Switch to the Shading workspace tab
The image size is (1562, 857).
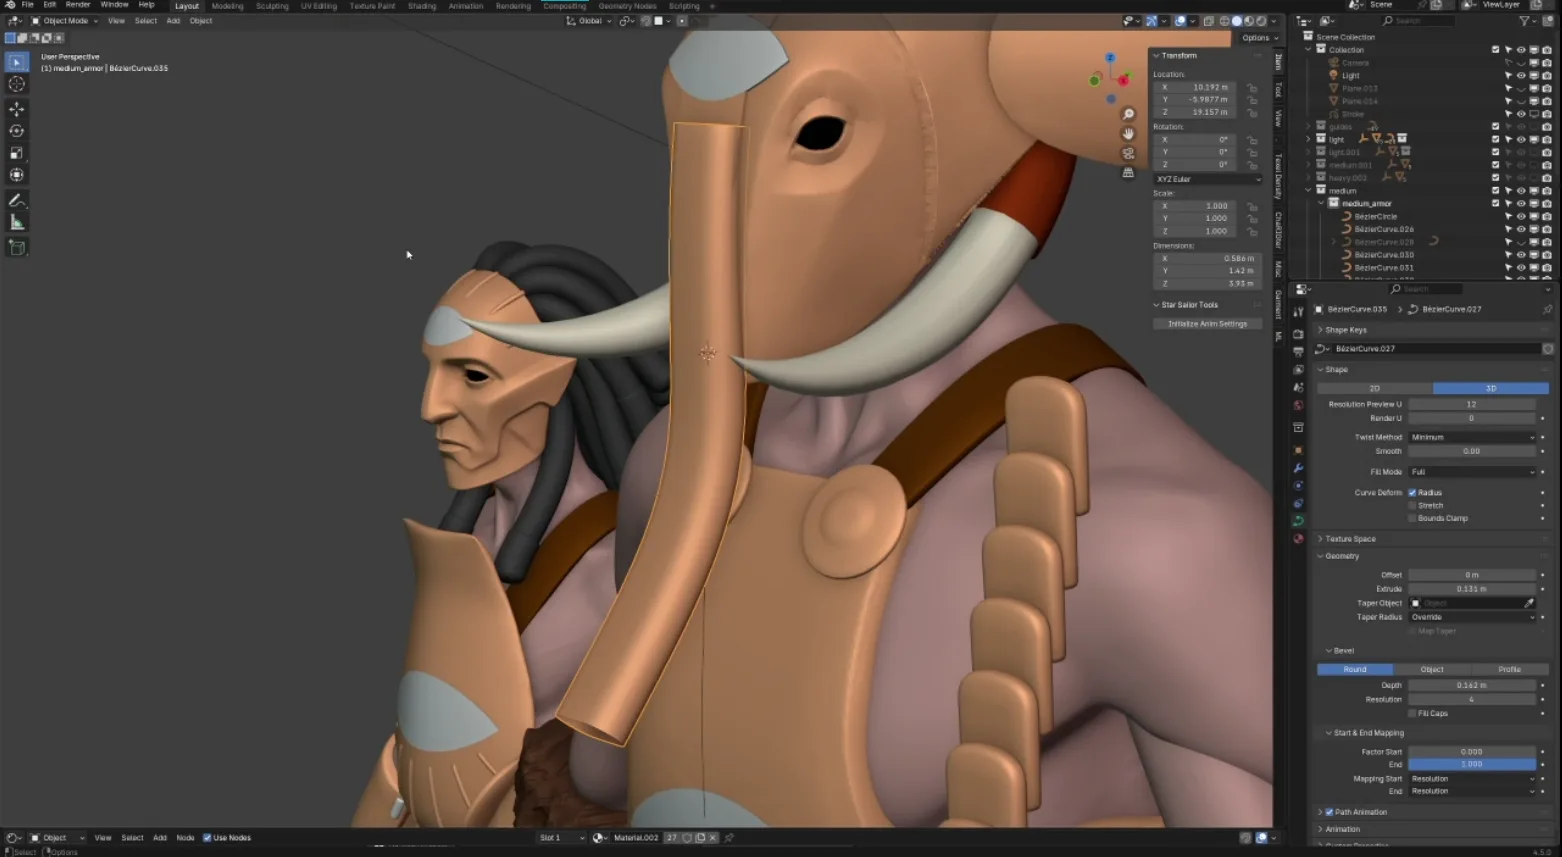pyautogui.click(x=422, y=6)
